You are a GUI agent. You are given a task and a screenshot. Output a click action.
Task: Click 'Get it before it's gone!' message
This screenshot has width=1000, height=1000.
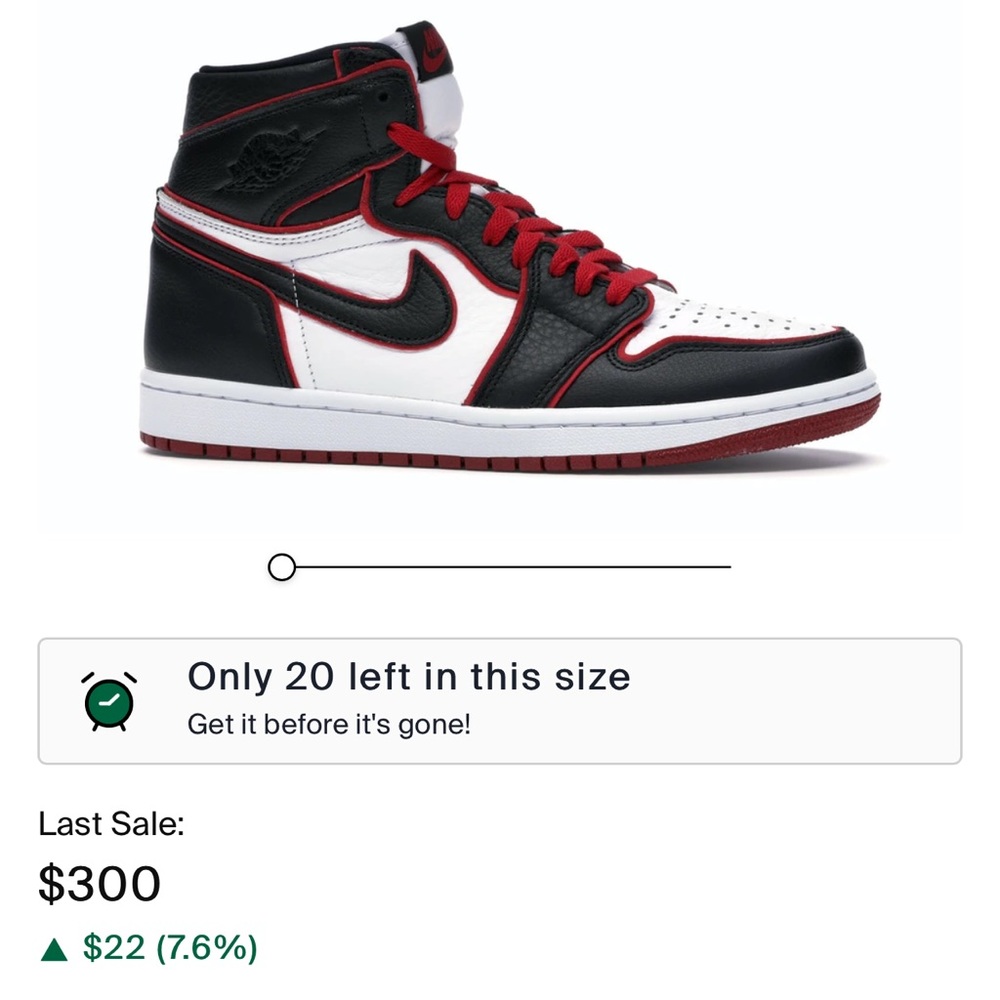(x=329, y=724)
